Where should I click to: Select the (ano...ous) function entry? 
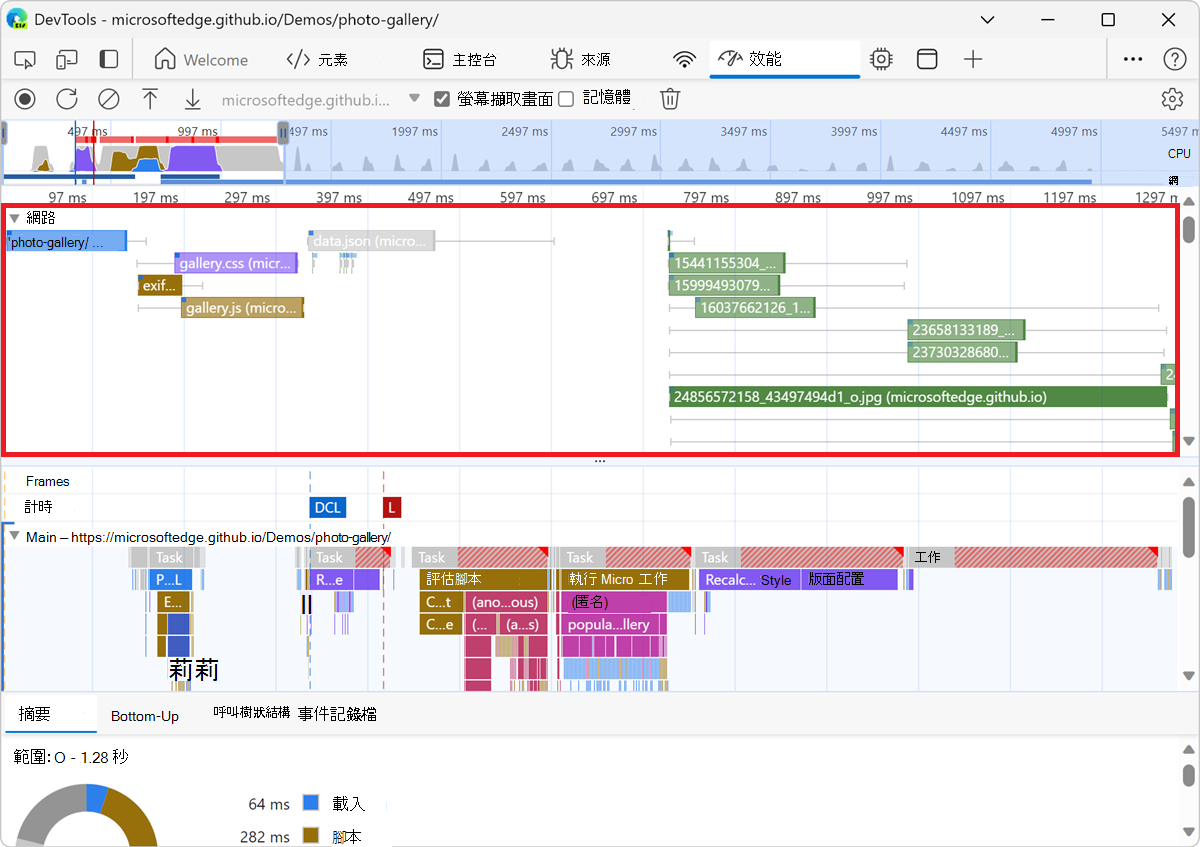click(x=506, y=602)
